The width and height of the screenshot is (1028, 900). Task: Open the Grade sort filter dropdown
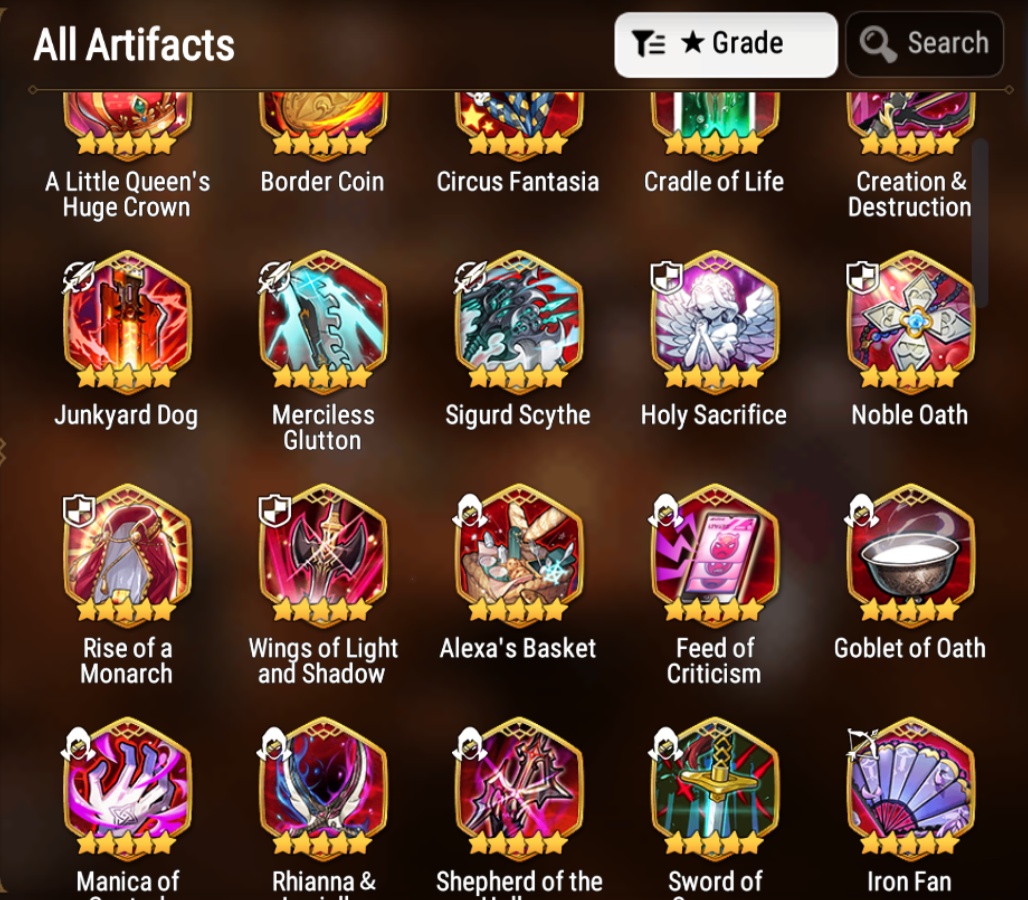click(x=726, y=45)
